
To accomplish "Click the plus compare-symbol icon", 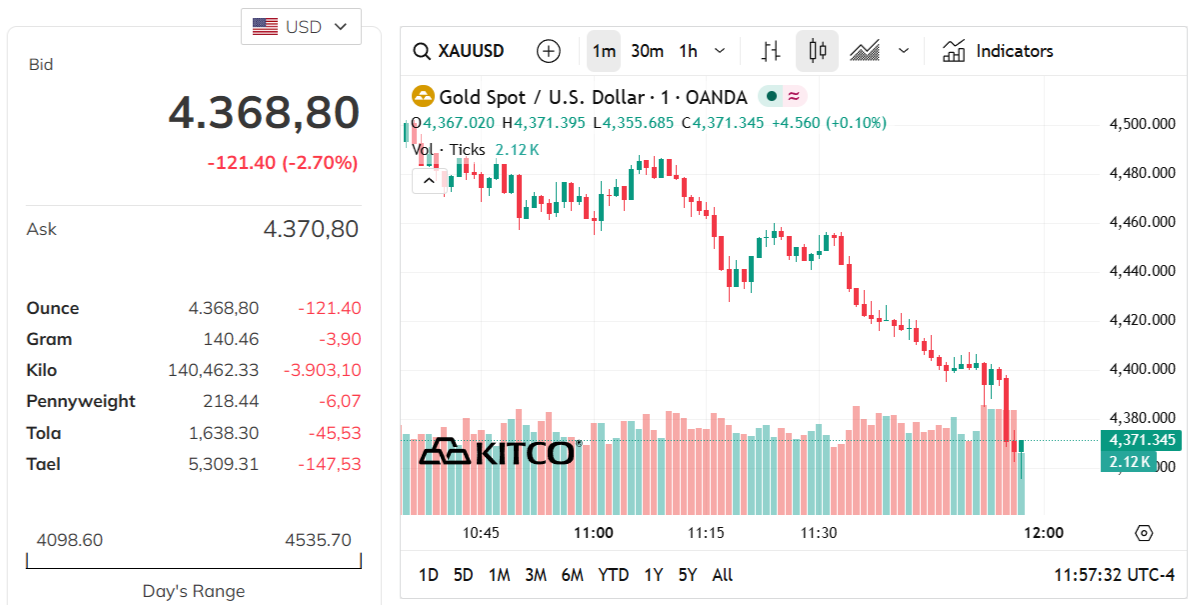I will coord(548,50).
